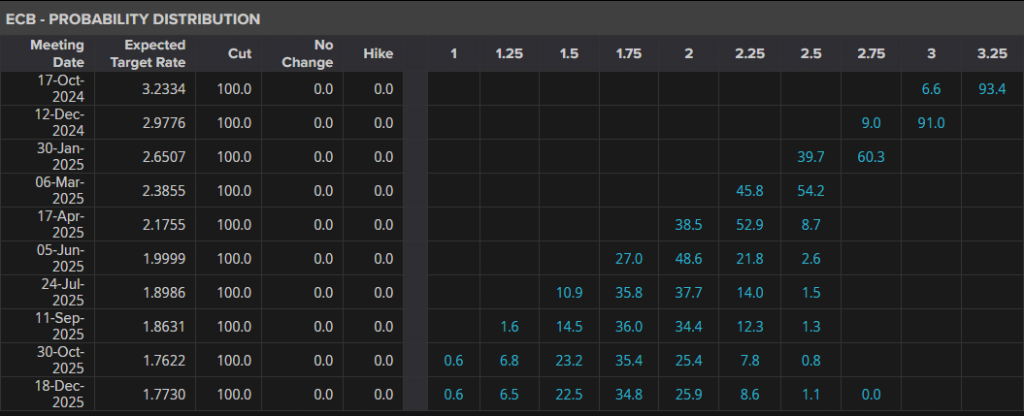Select the 30-Oct-2025 meeting date cell
1024x416 pixels.
coord(48,360)
